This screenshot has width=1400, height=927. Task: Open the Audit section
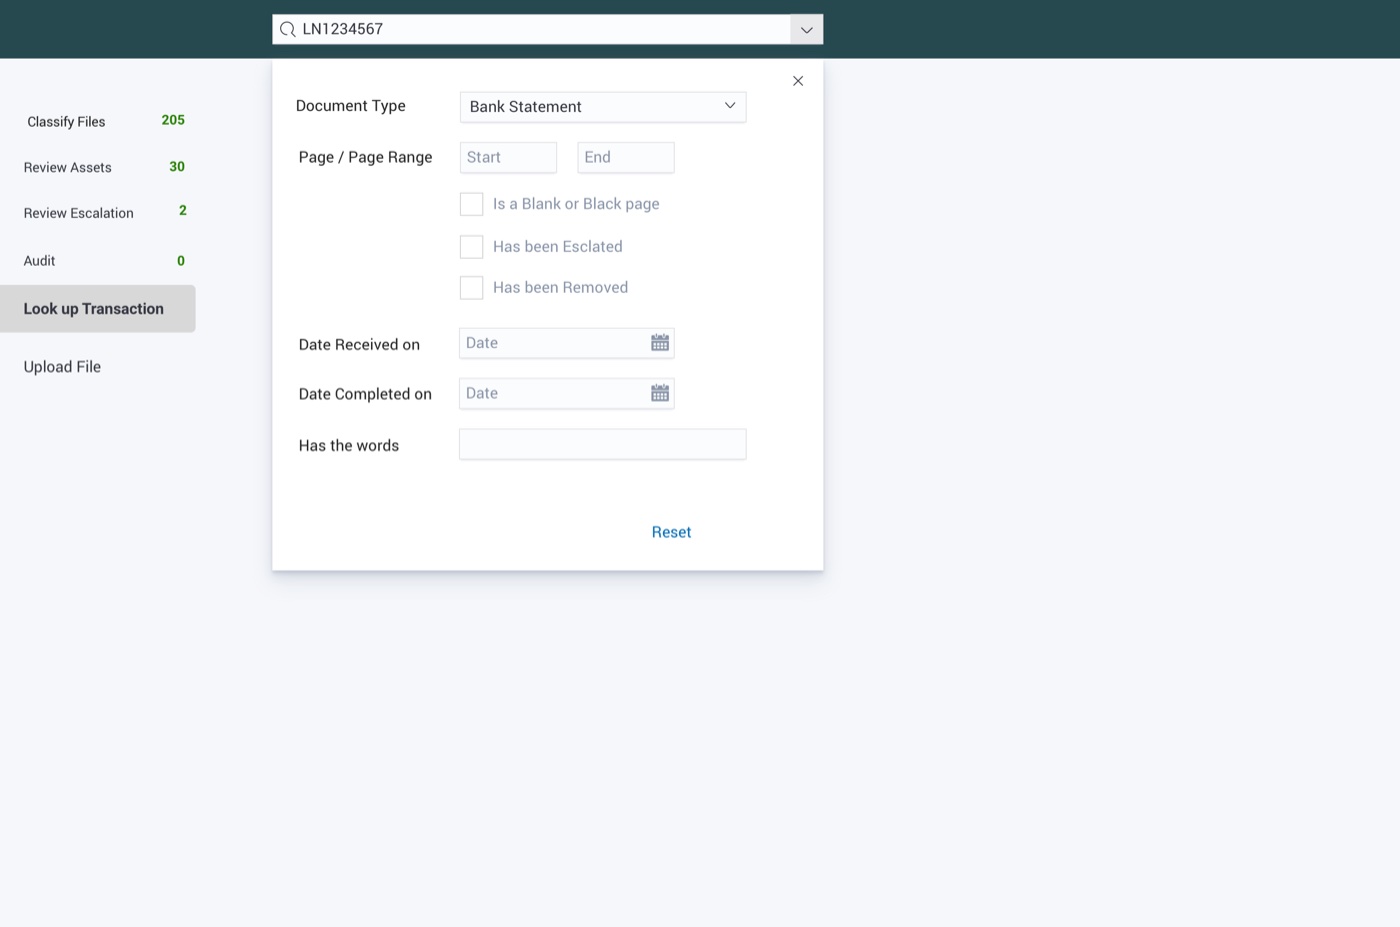[x=40, y=260]
